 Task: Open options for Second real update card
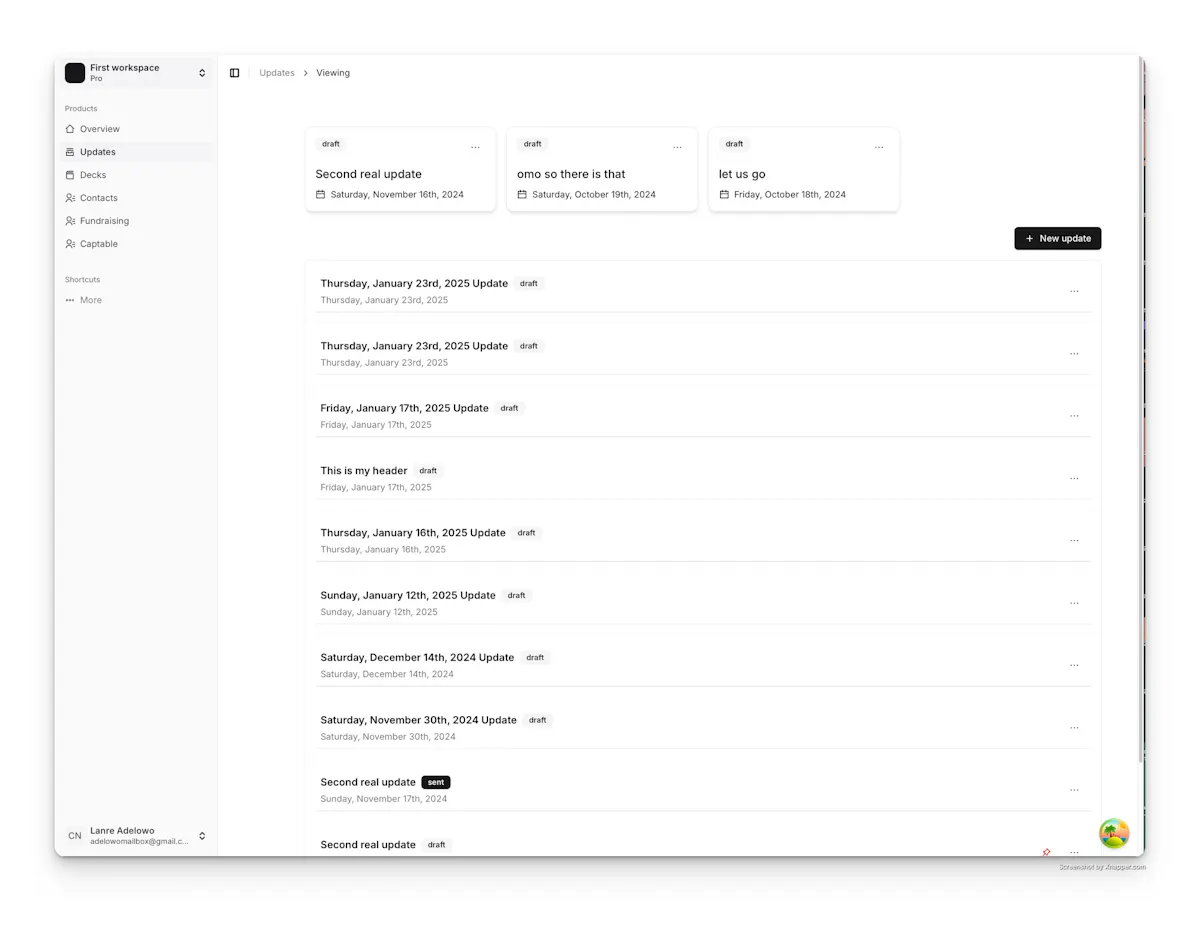coord(475,148)
